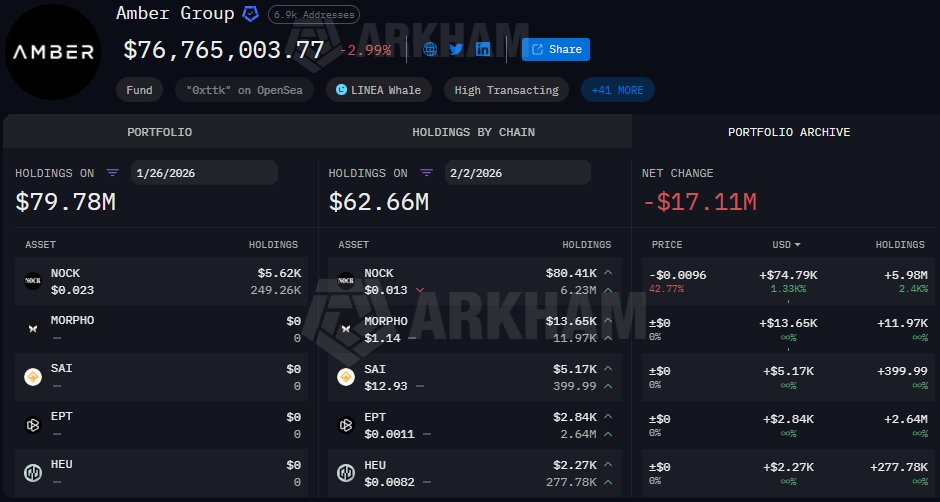Click the Amber logo avatar
Image resolution: width=940 pixels, height=502 pixels.
[53, 52]
